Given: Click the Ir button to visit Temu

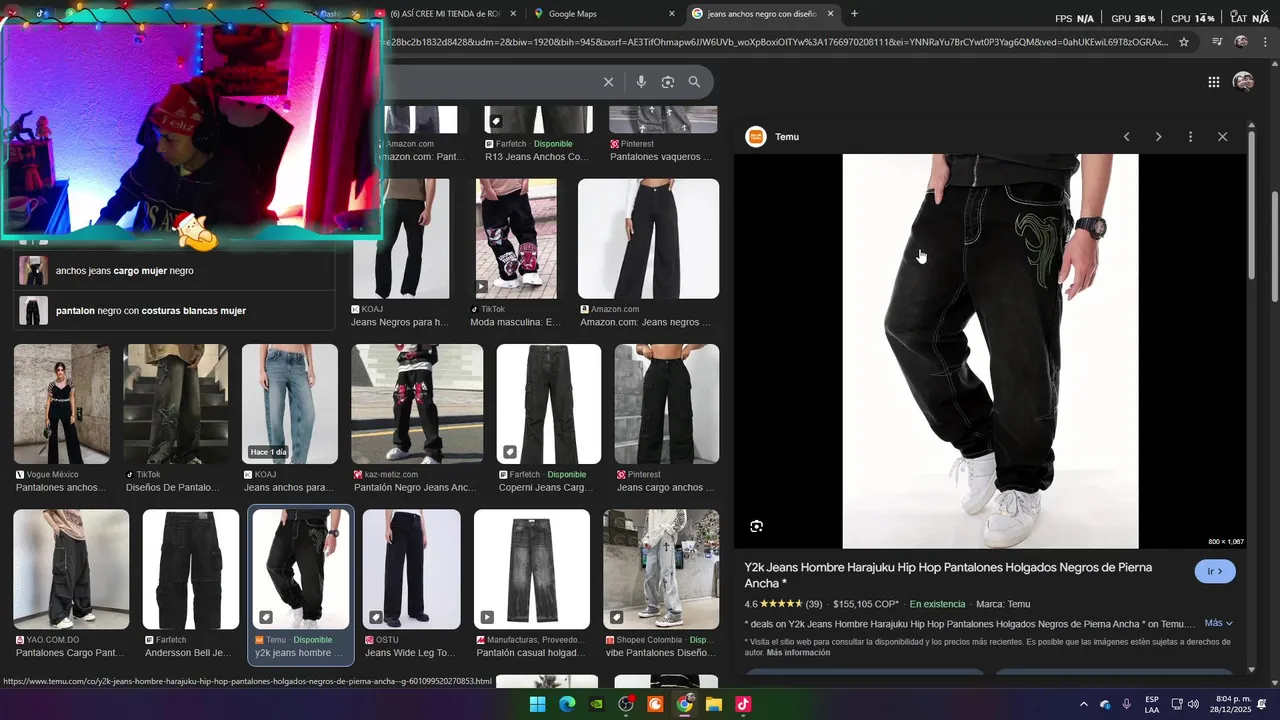Looking at the screenshot, I should 1215,571.
